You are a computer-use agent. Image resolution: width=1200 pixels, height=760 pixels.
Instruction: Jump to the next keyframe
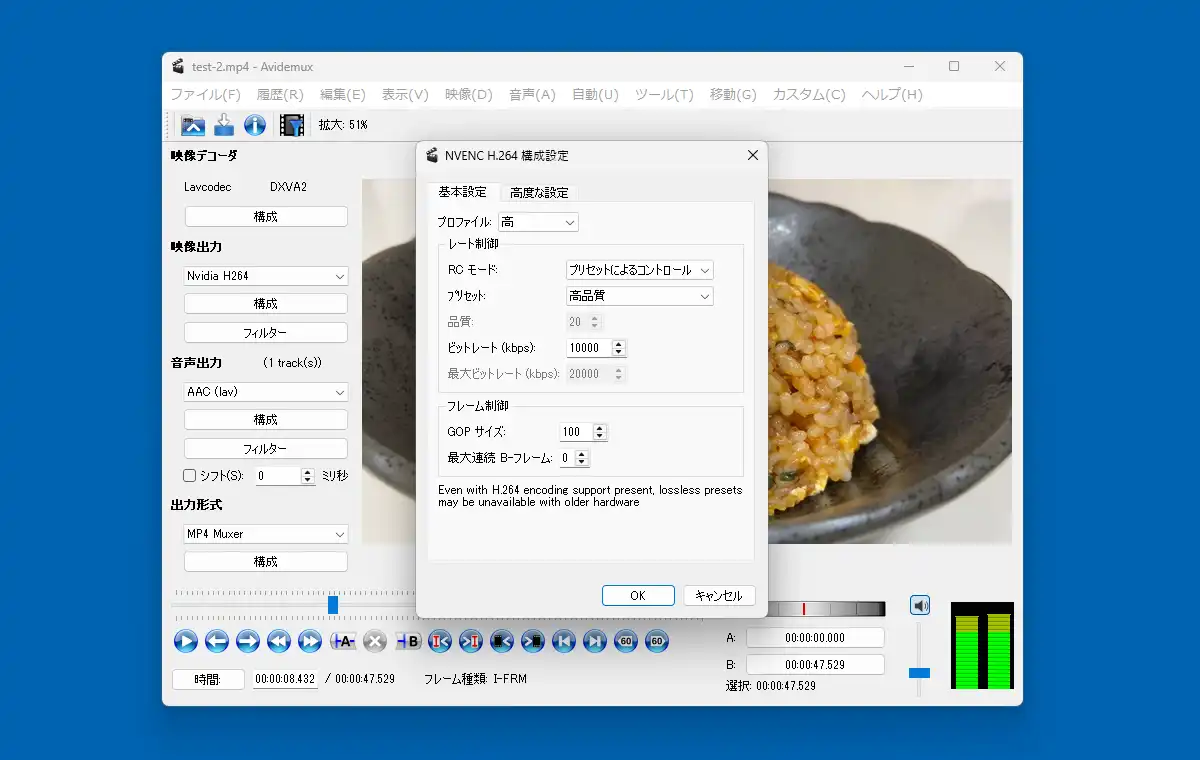point(311,642)
